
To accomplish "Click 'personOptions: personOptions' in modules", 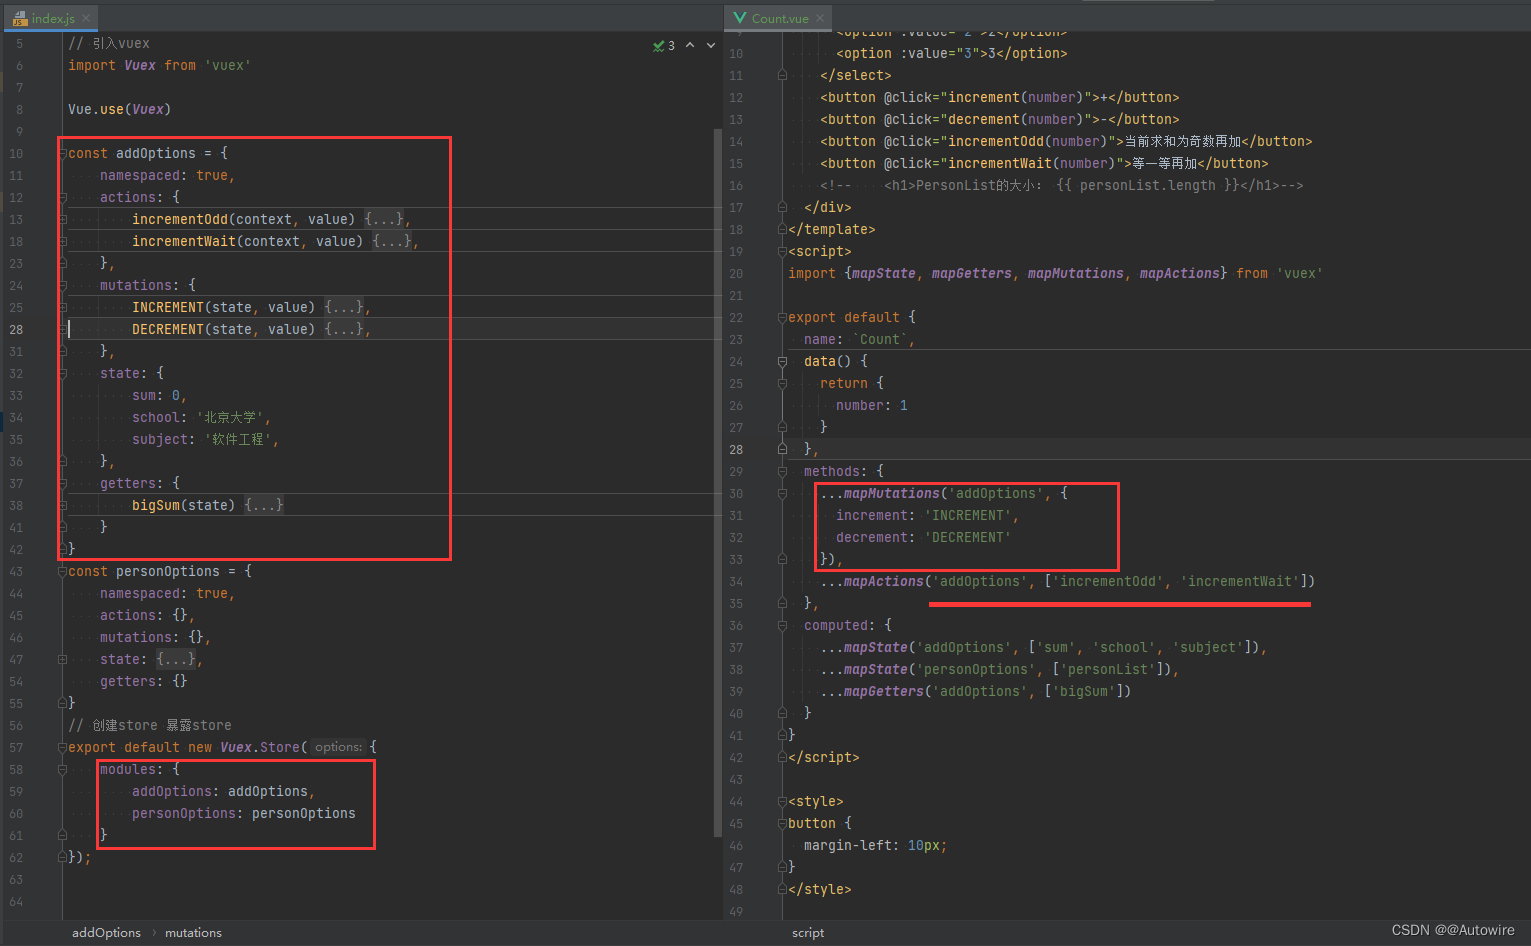I will click(244, 813).
